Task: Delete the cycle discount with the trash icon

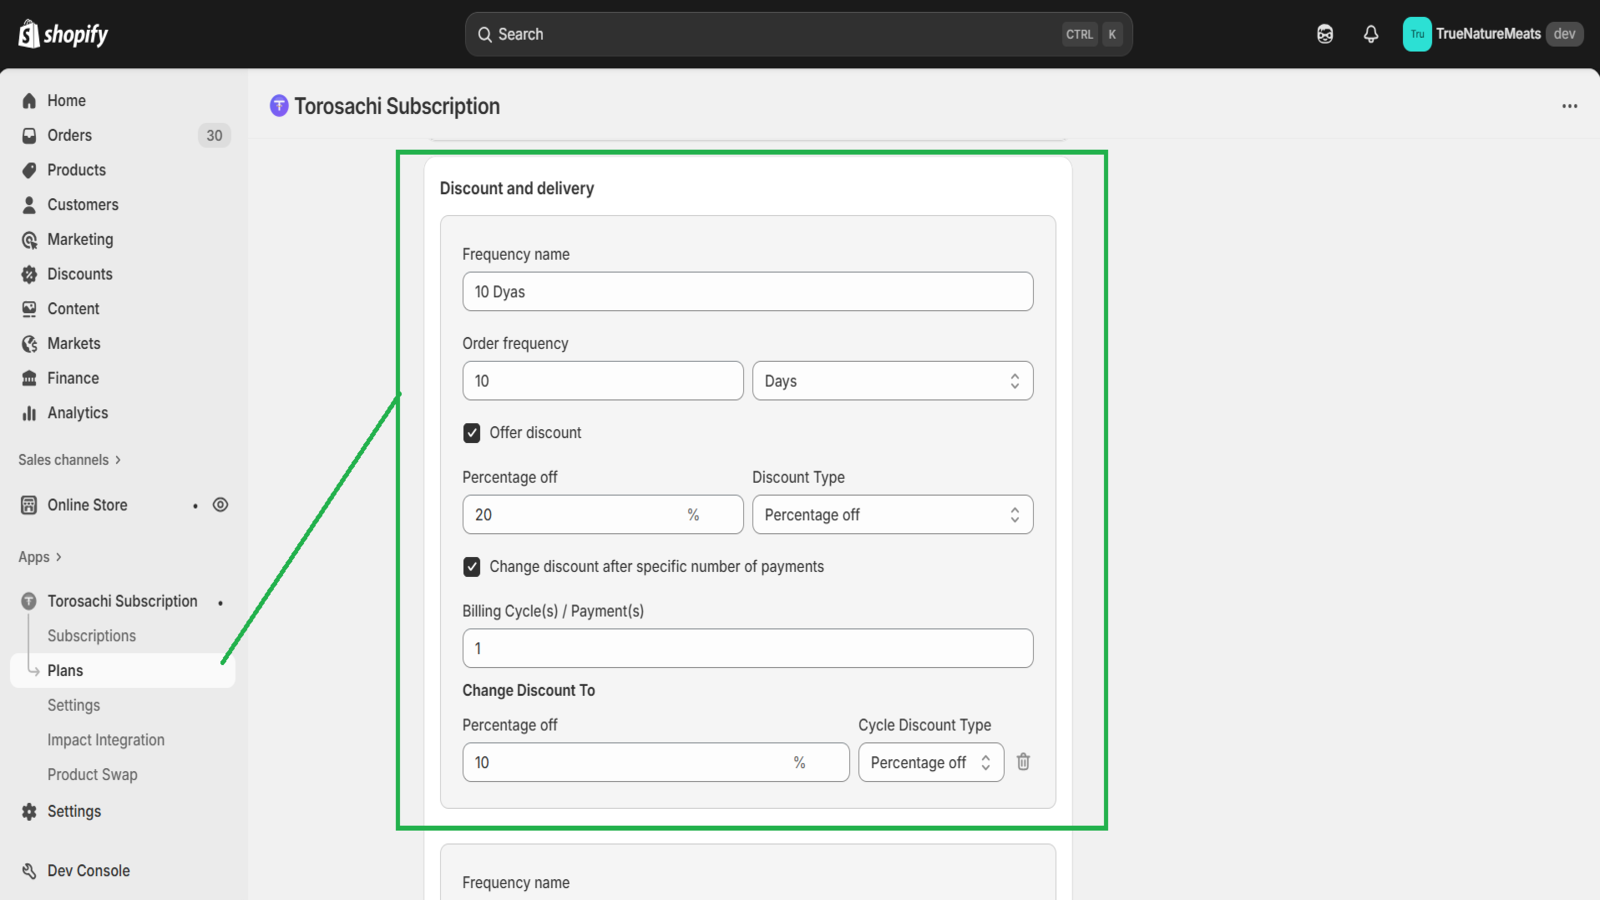Action: click(x=1023, y=762)
